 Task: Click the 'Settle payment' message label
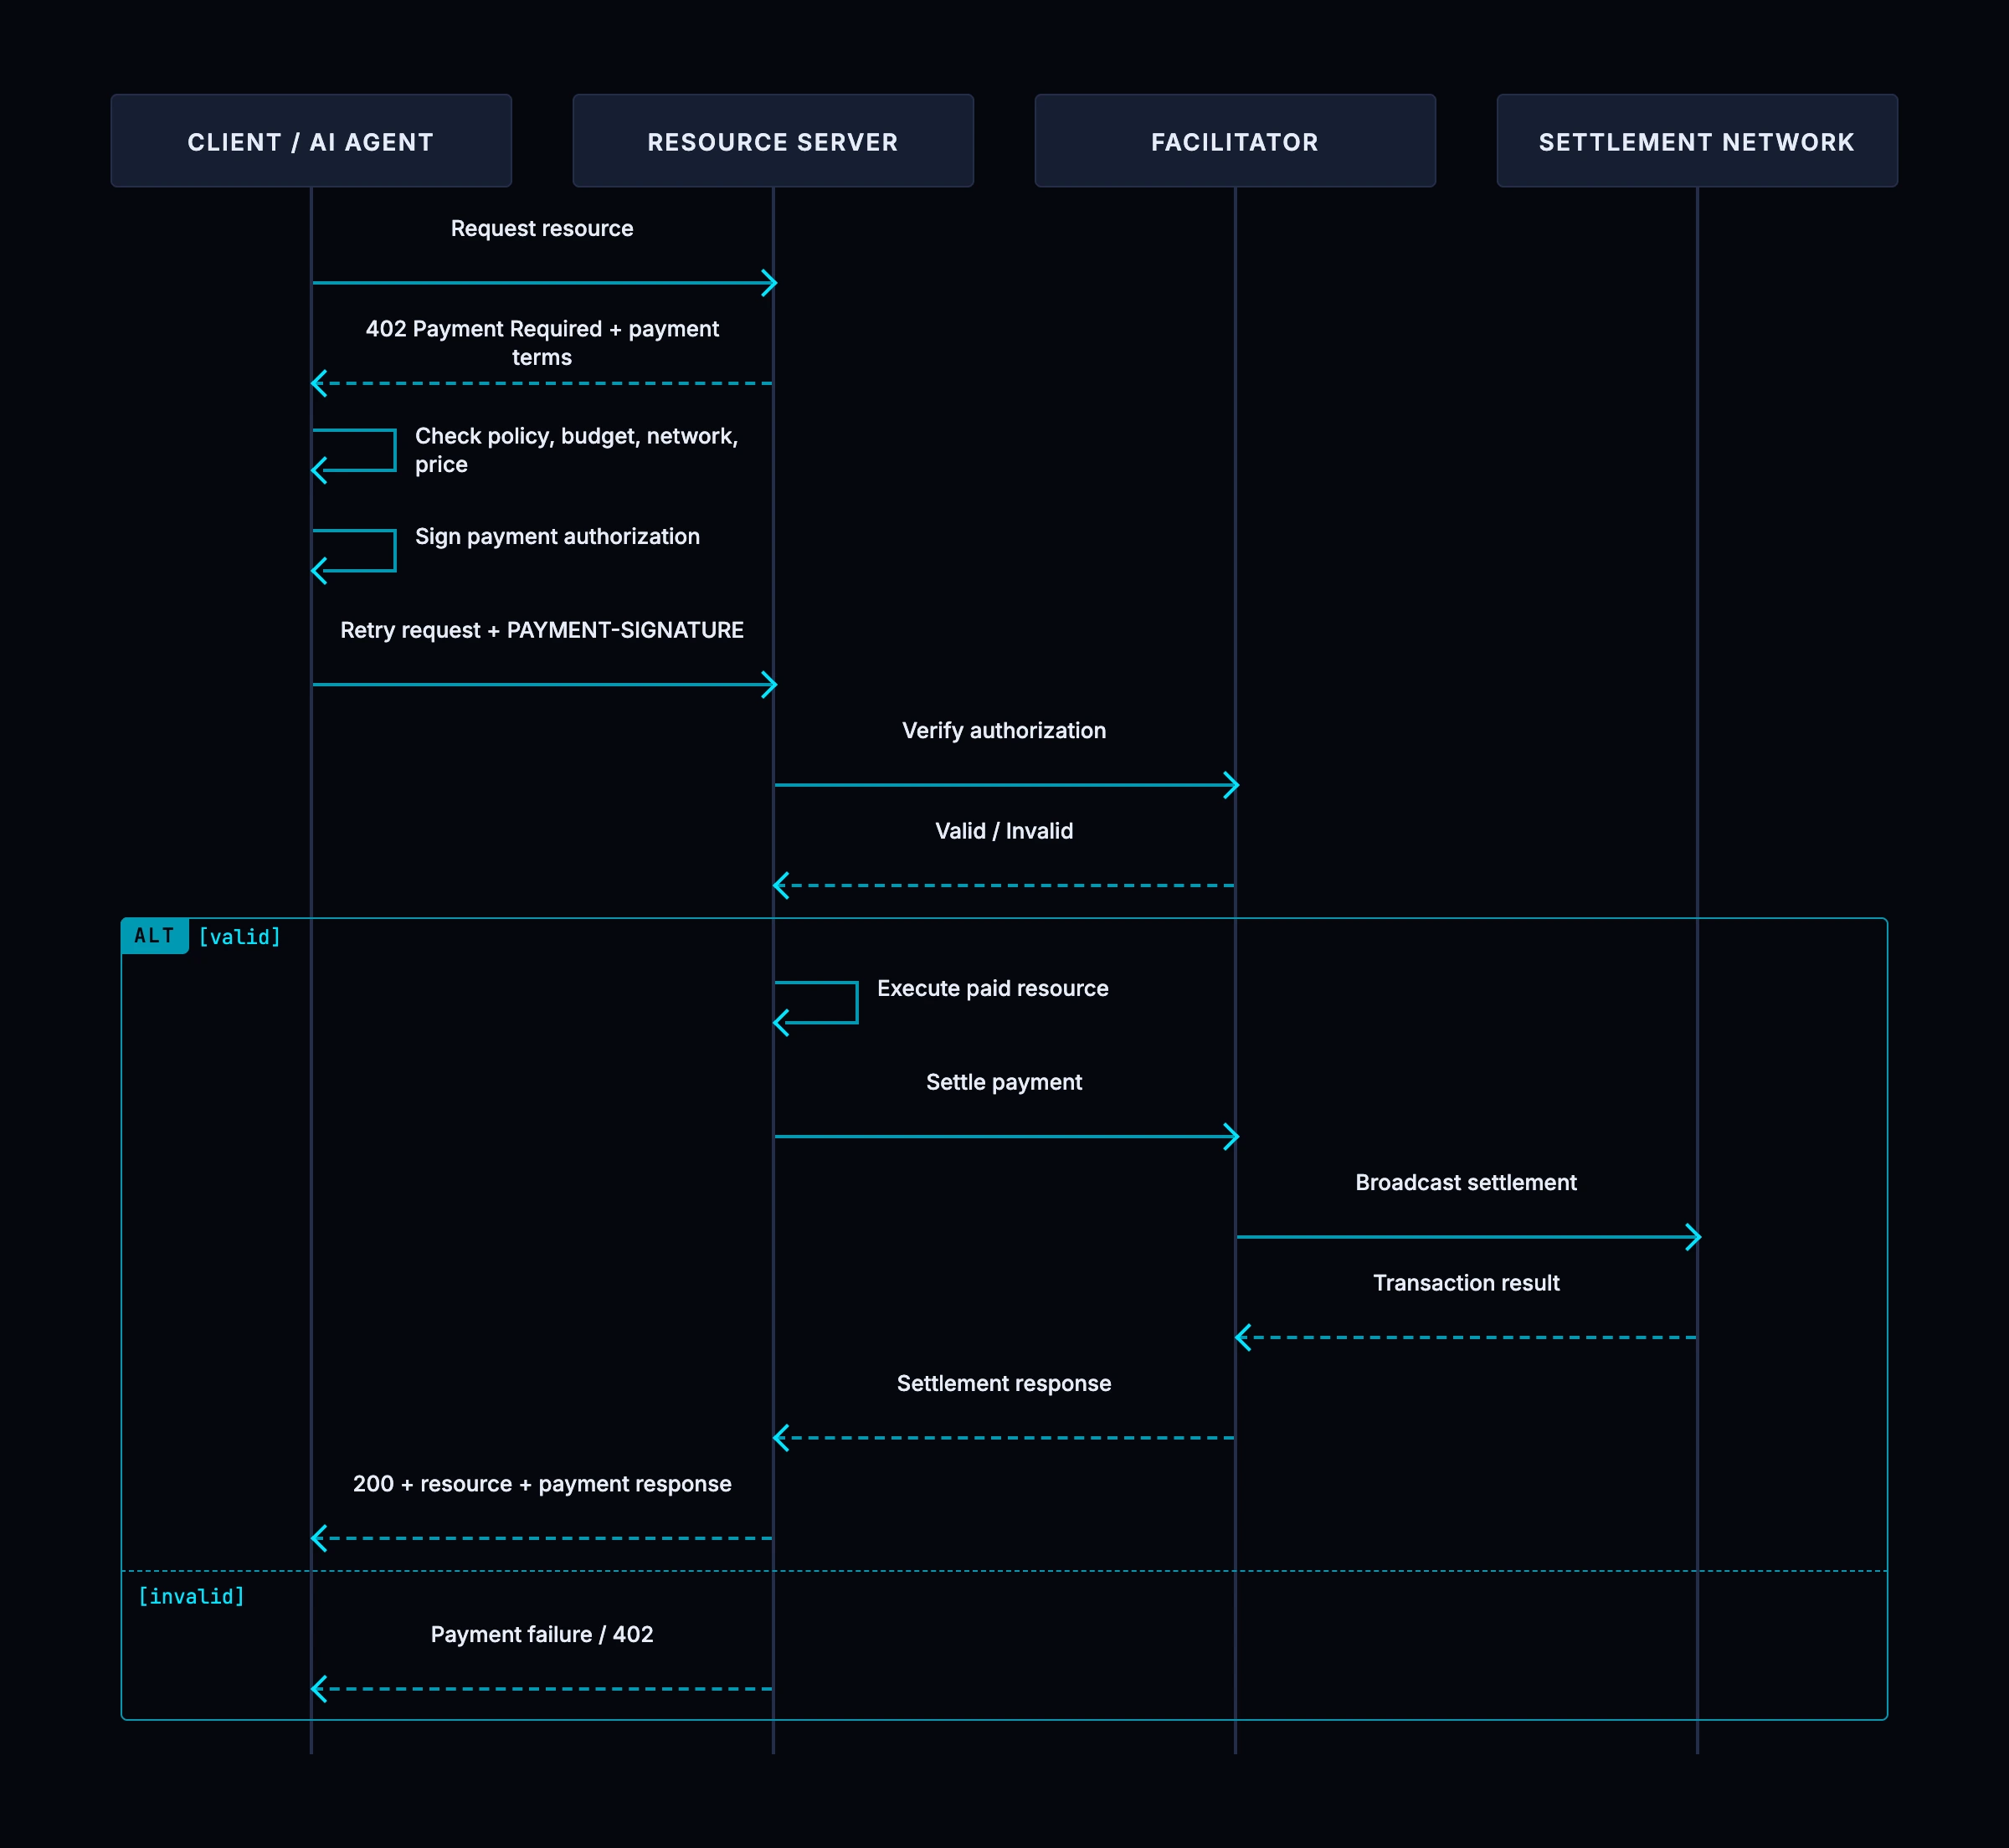click(1004, 1082)
